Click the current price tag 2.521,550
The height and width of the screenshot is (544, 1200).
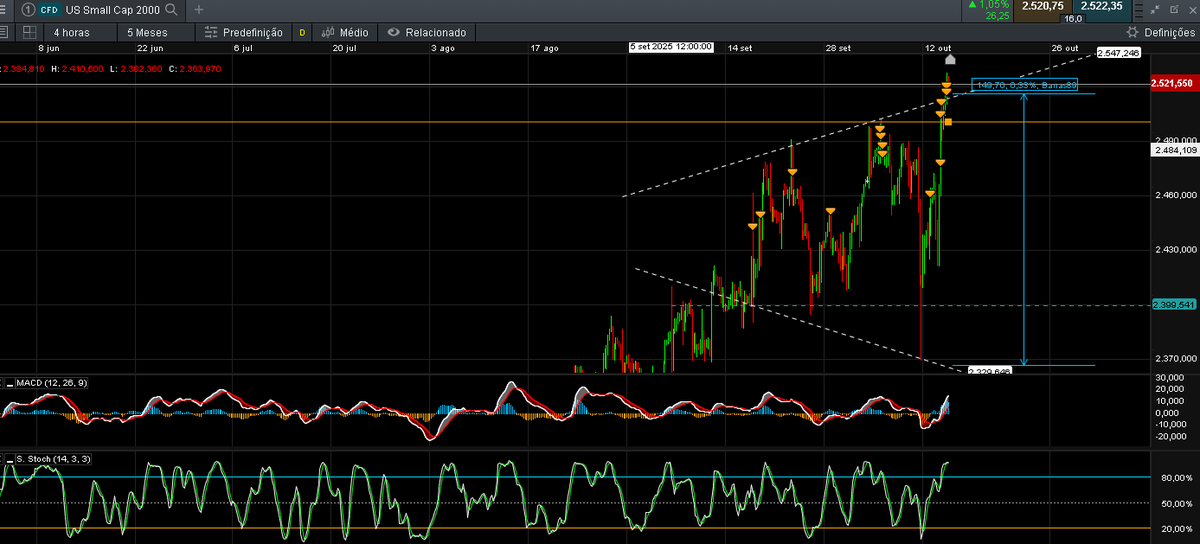1174,83
